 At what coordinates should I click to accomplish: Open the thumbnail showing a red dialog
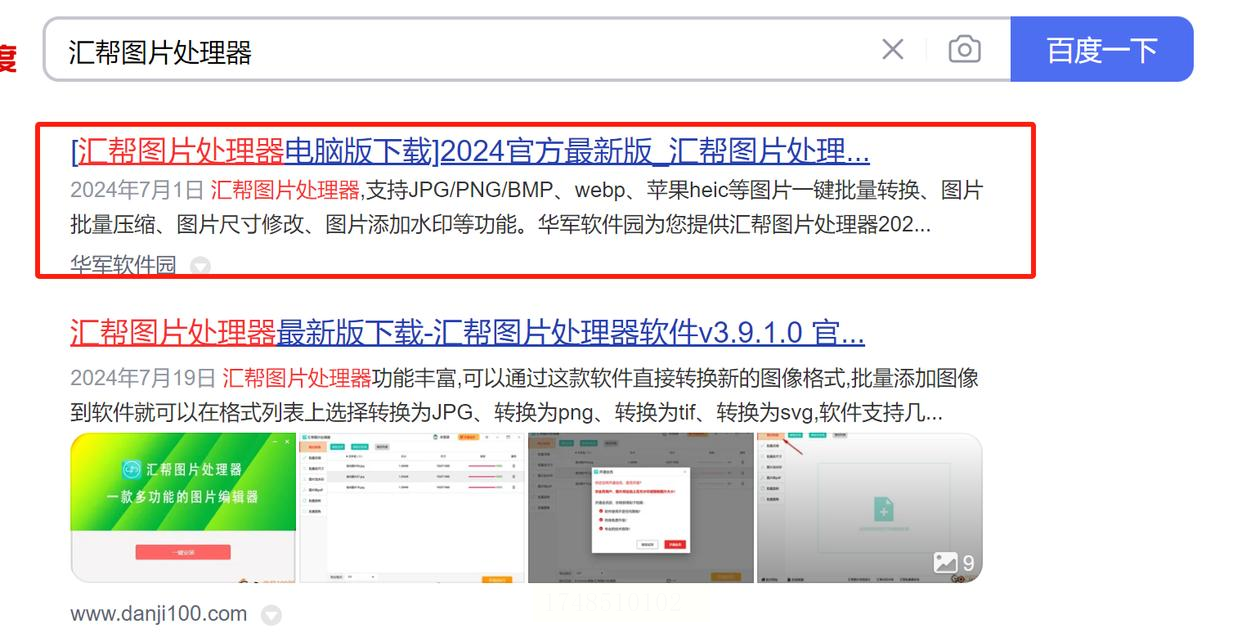(641, 508)
